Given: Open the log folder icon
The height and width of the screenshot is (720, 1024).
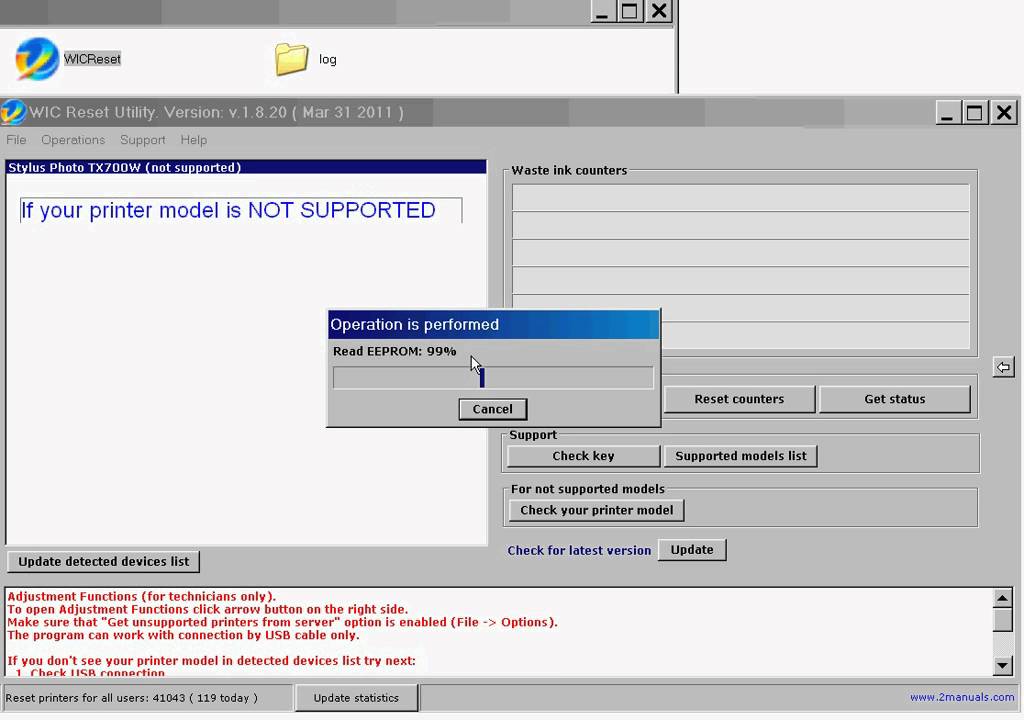Looking at the screenshot, I should [291, 59].
